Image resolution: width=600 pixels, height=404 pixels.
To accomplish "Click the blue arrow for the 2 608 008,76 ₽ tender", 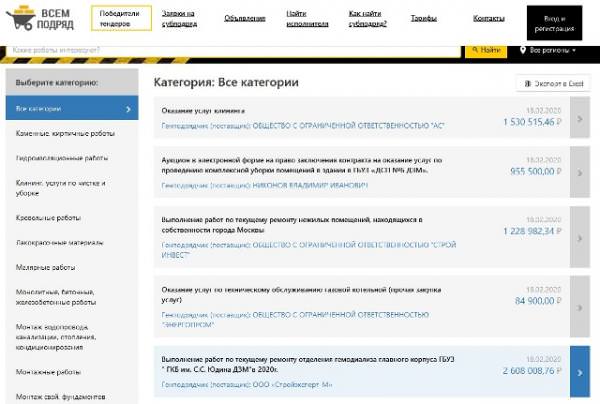I will pyautogui.click(x=580, y=373).
